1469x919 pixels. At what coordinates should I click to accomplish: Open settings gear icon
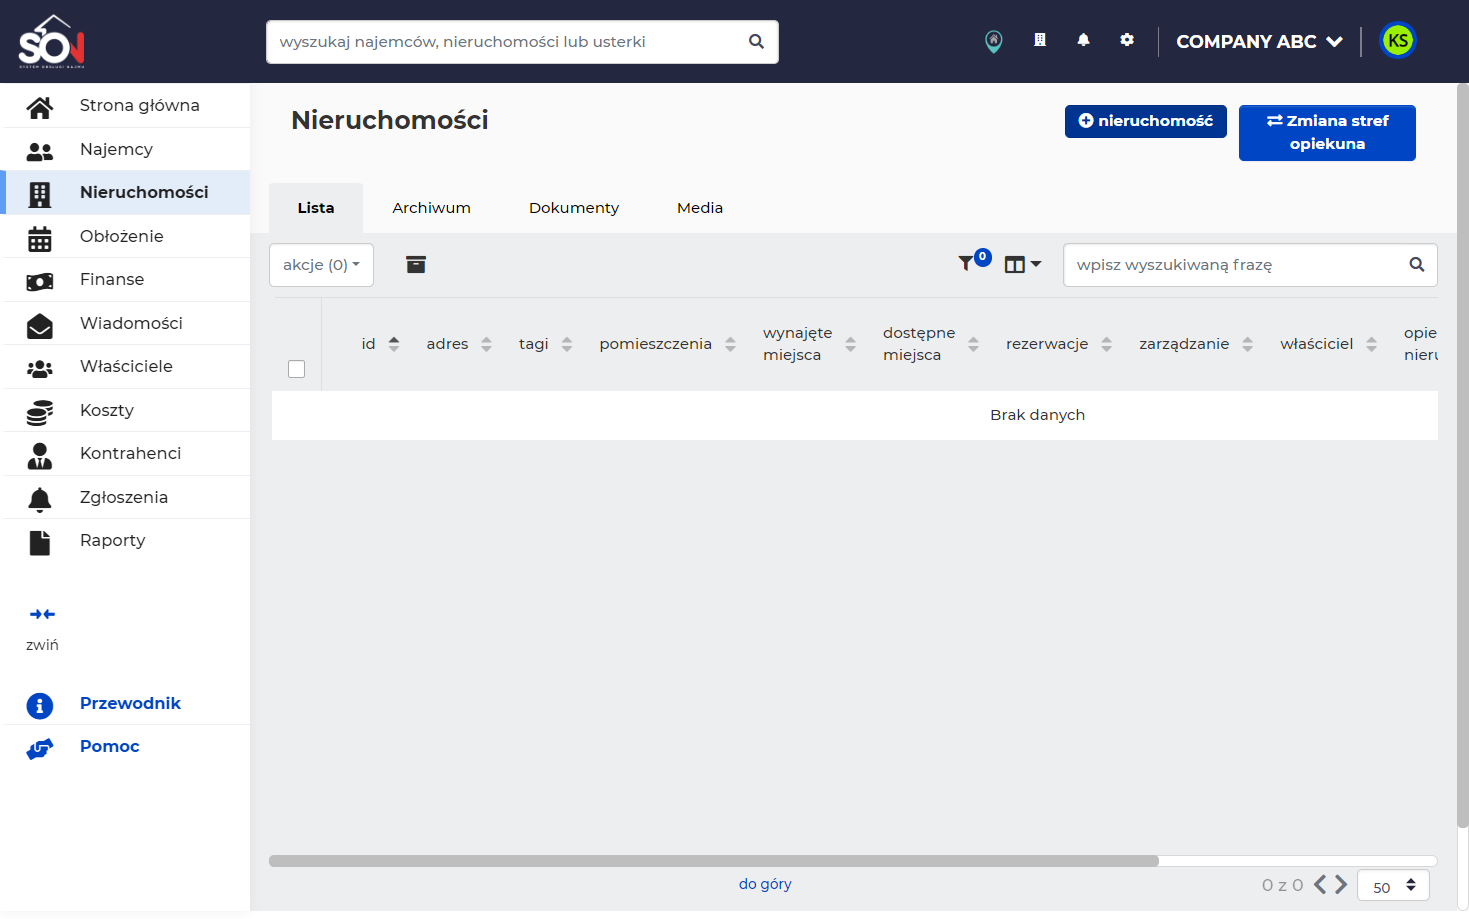pos(1127,40)
